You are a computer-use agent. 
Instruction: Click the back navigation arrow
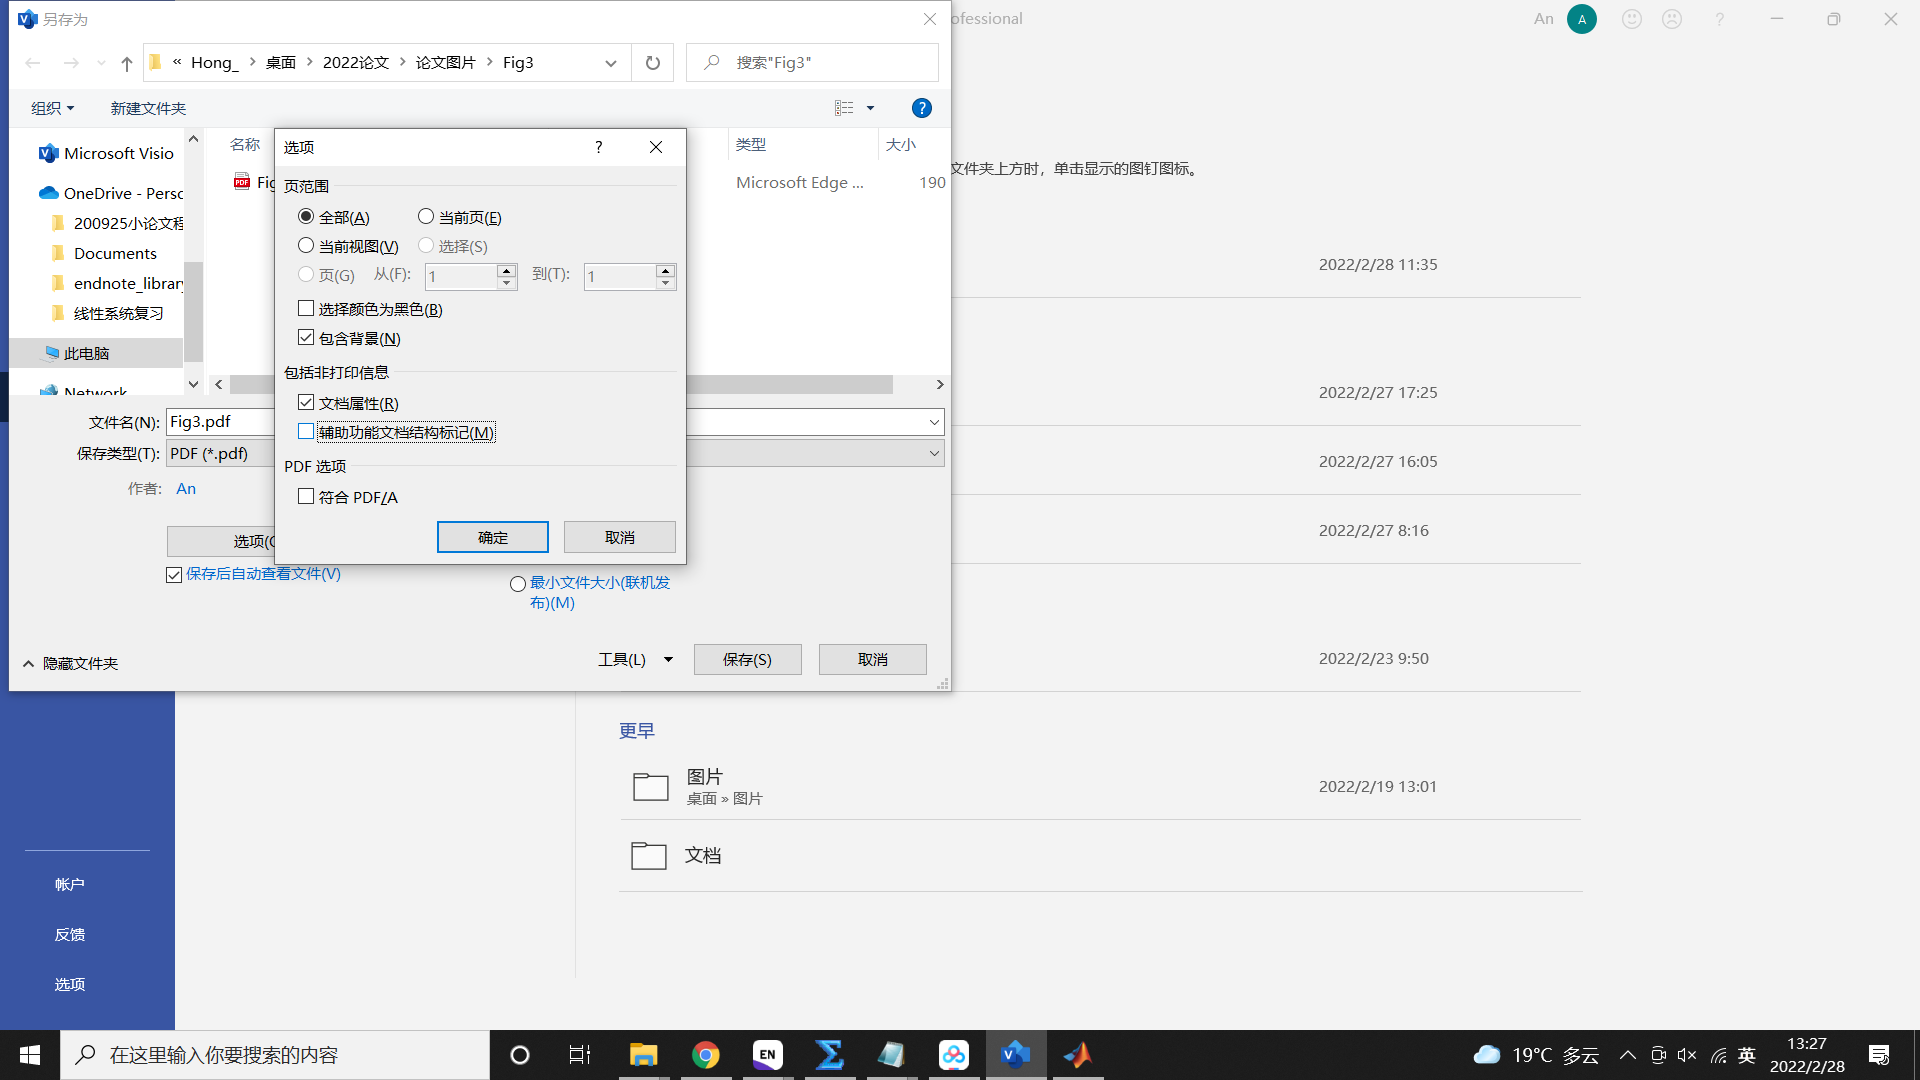tap(33, 63)
